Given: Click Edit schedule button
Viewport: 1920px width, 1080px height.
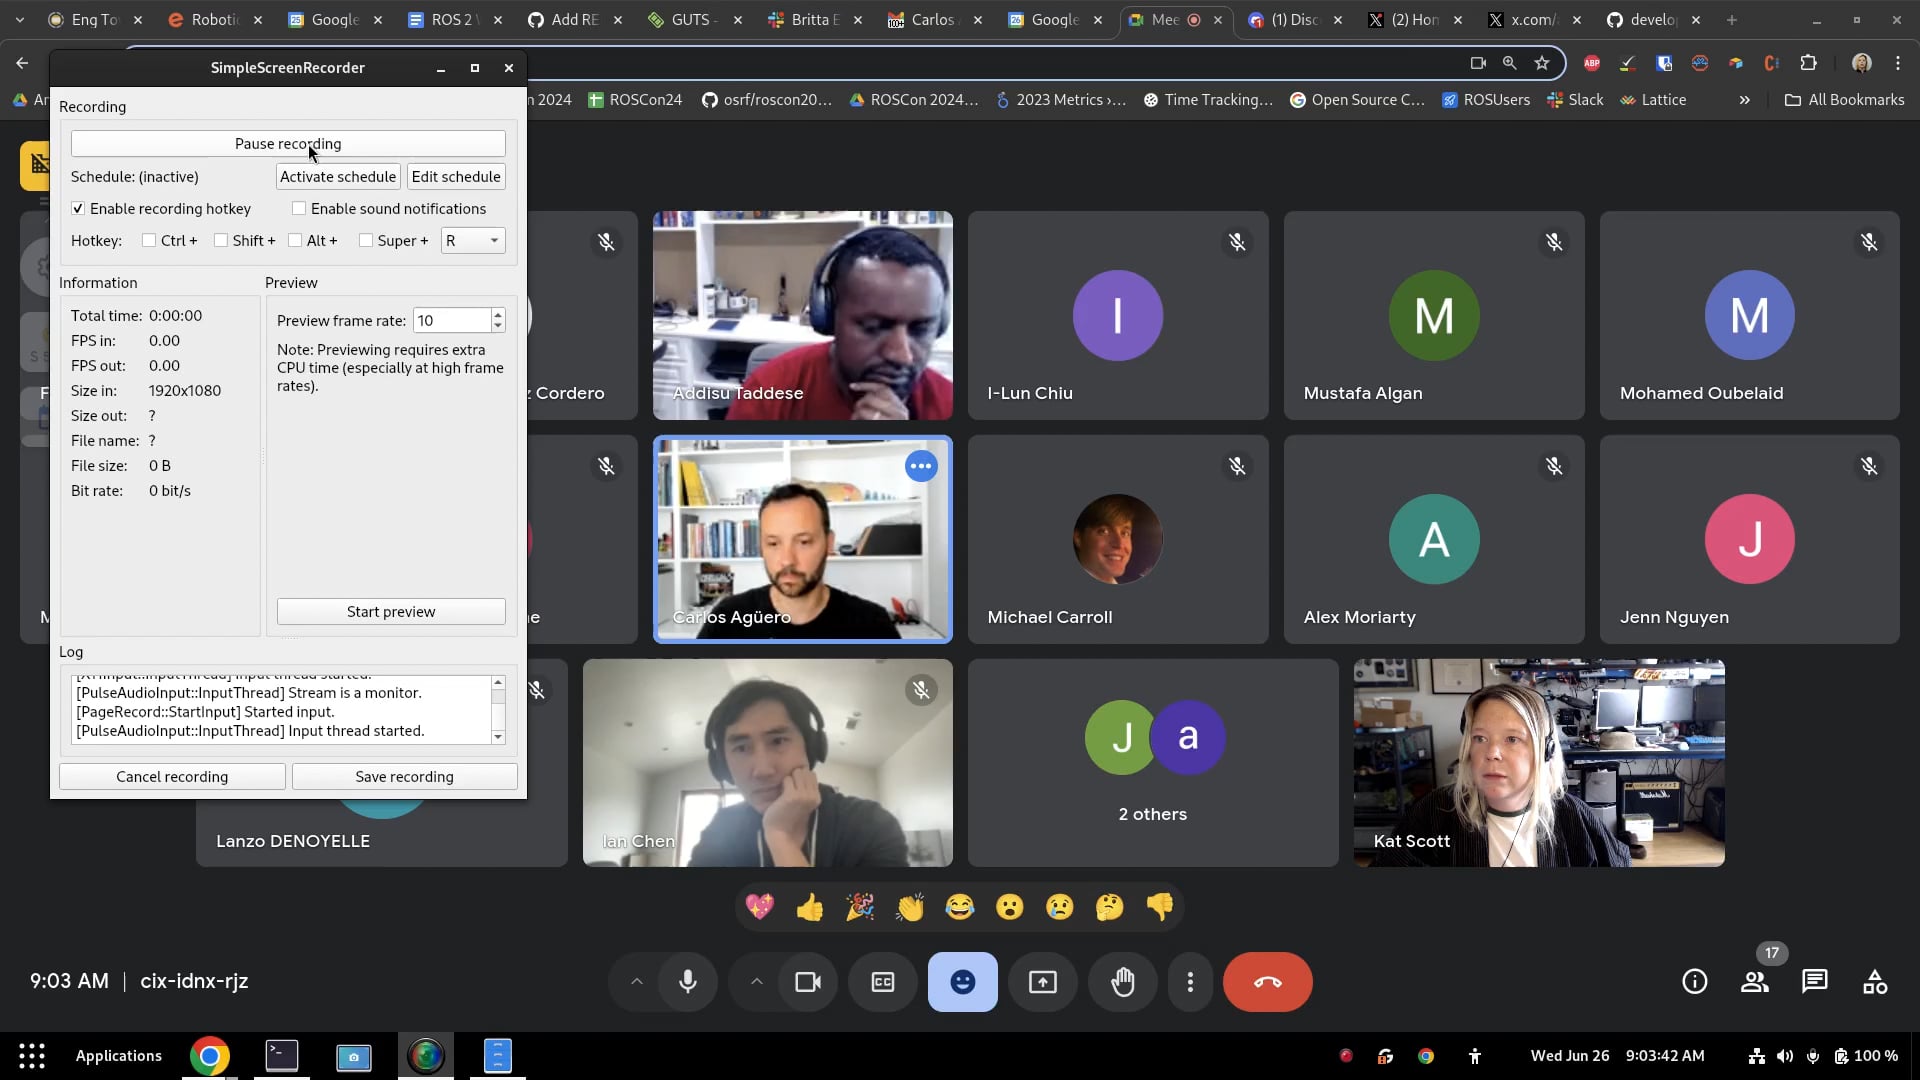Looking at the screenshot, I should (456, 177).
